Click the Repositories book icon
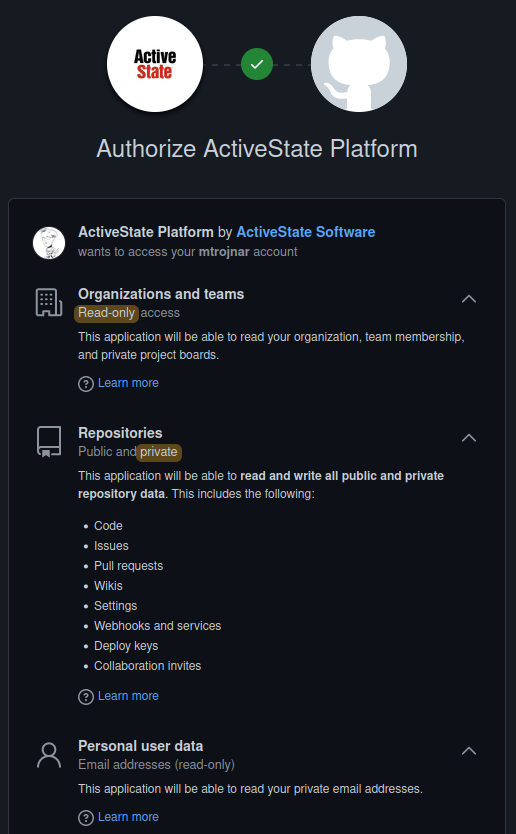 coord(49,441)
